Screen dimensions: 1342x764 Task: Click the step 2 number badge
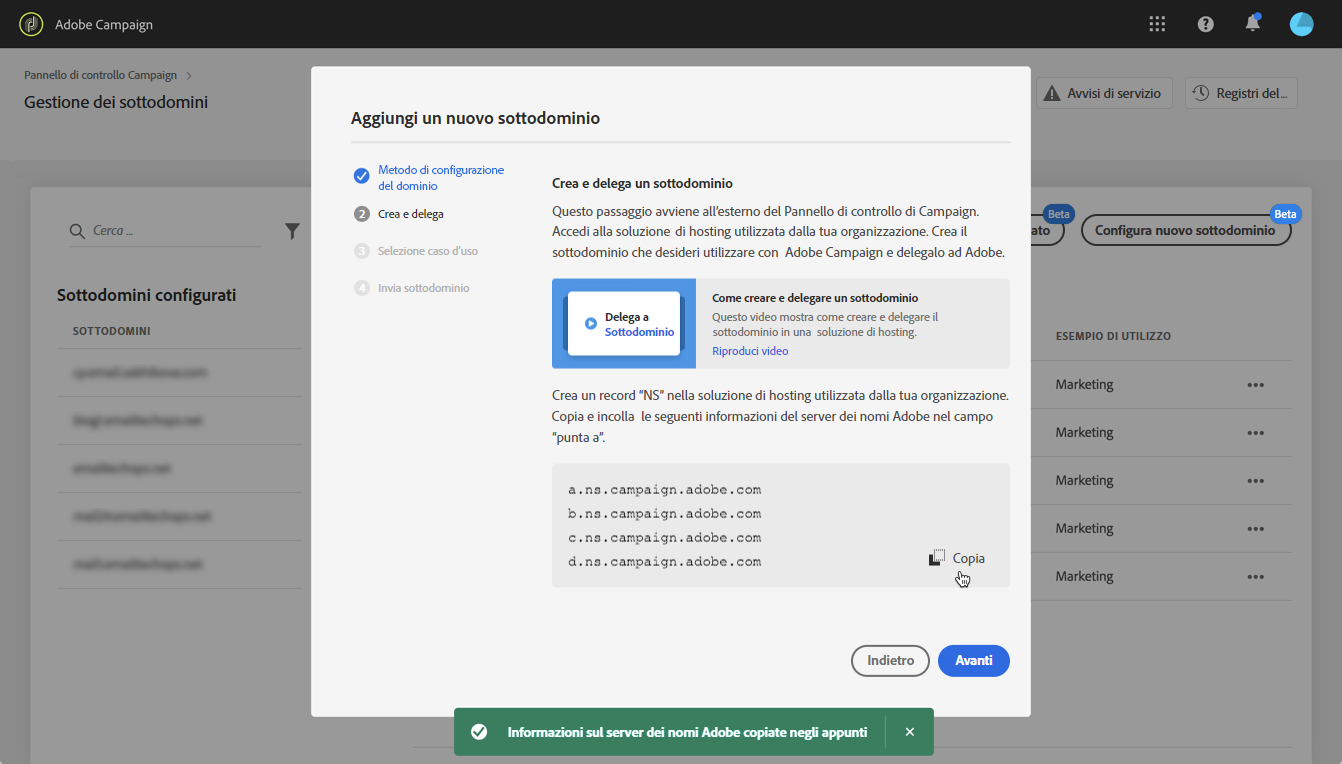[x=362, y=214]
